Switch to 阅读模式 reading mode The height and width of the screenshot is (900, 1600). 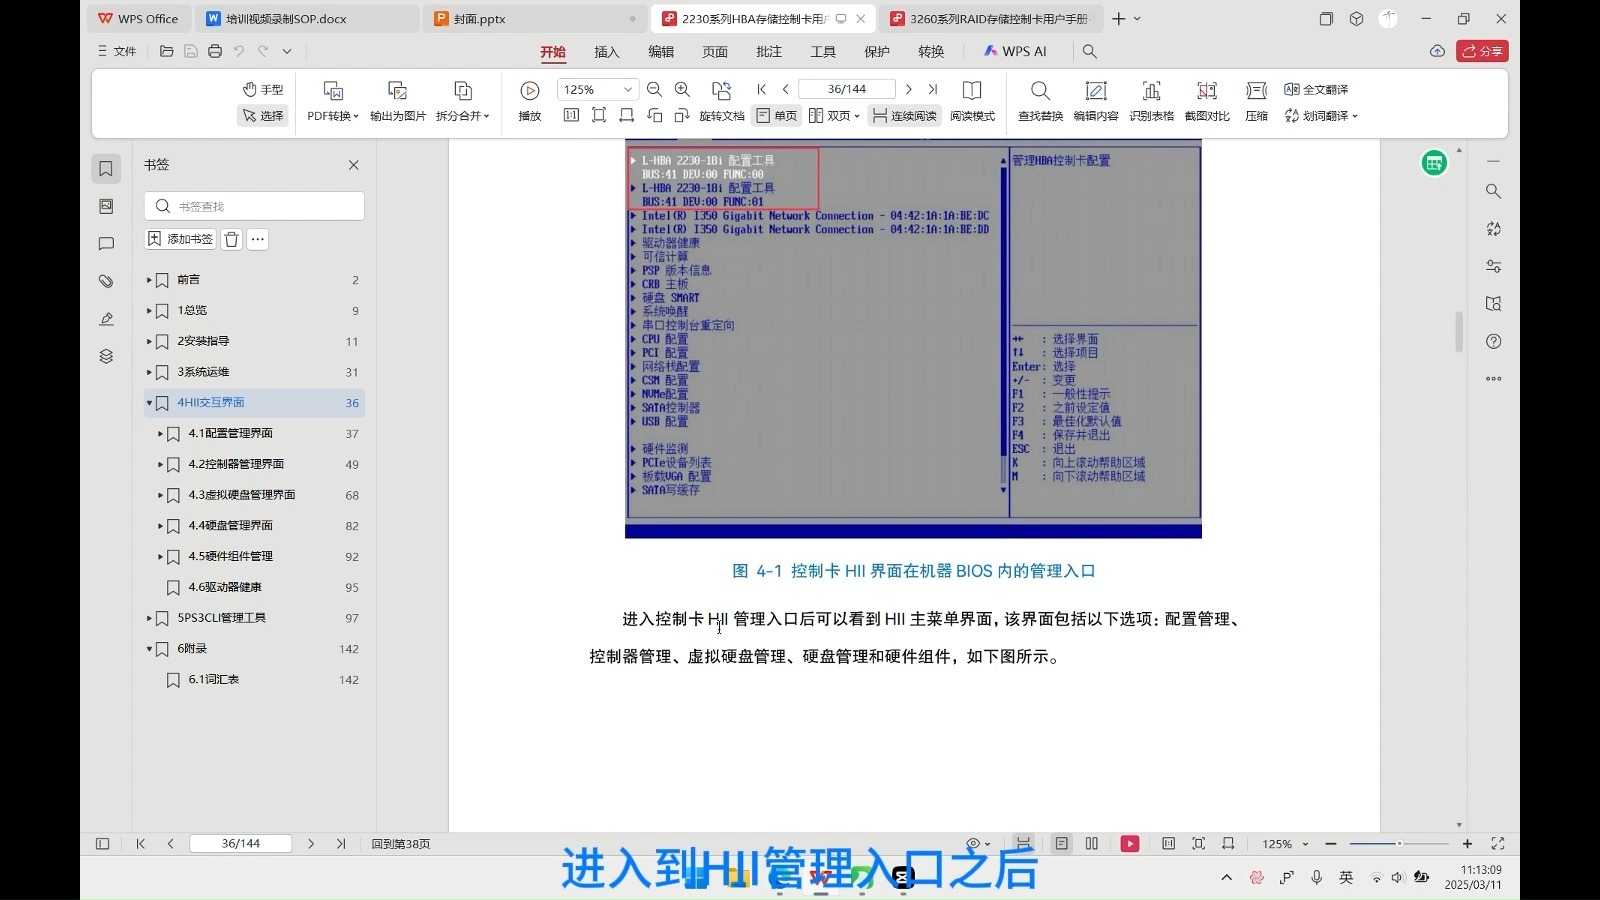(x=972, y=102)
